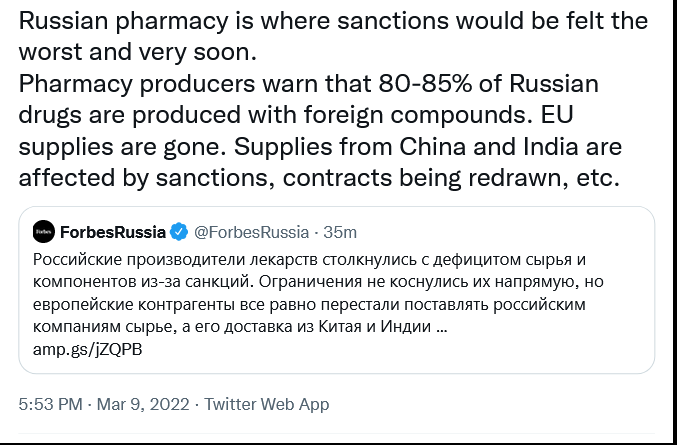Click the @ForbesRussia handle
This screenshot has width=677, height=445.
click(250, 233)
